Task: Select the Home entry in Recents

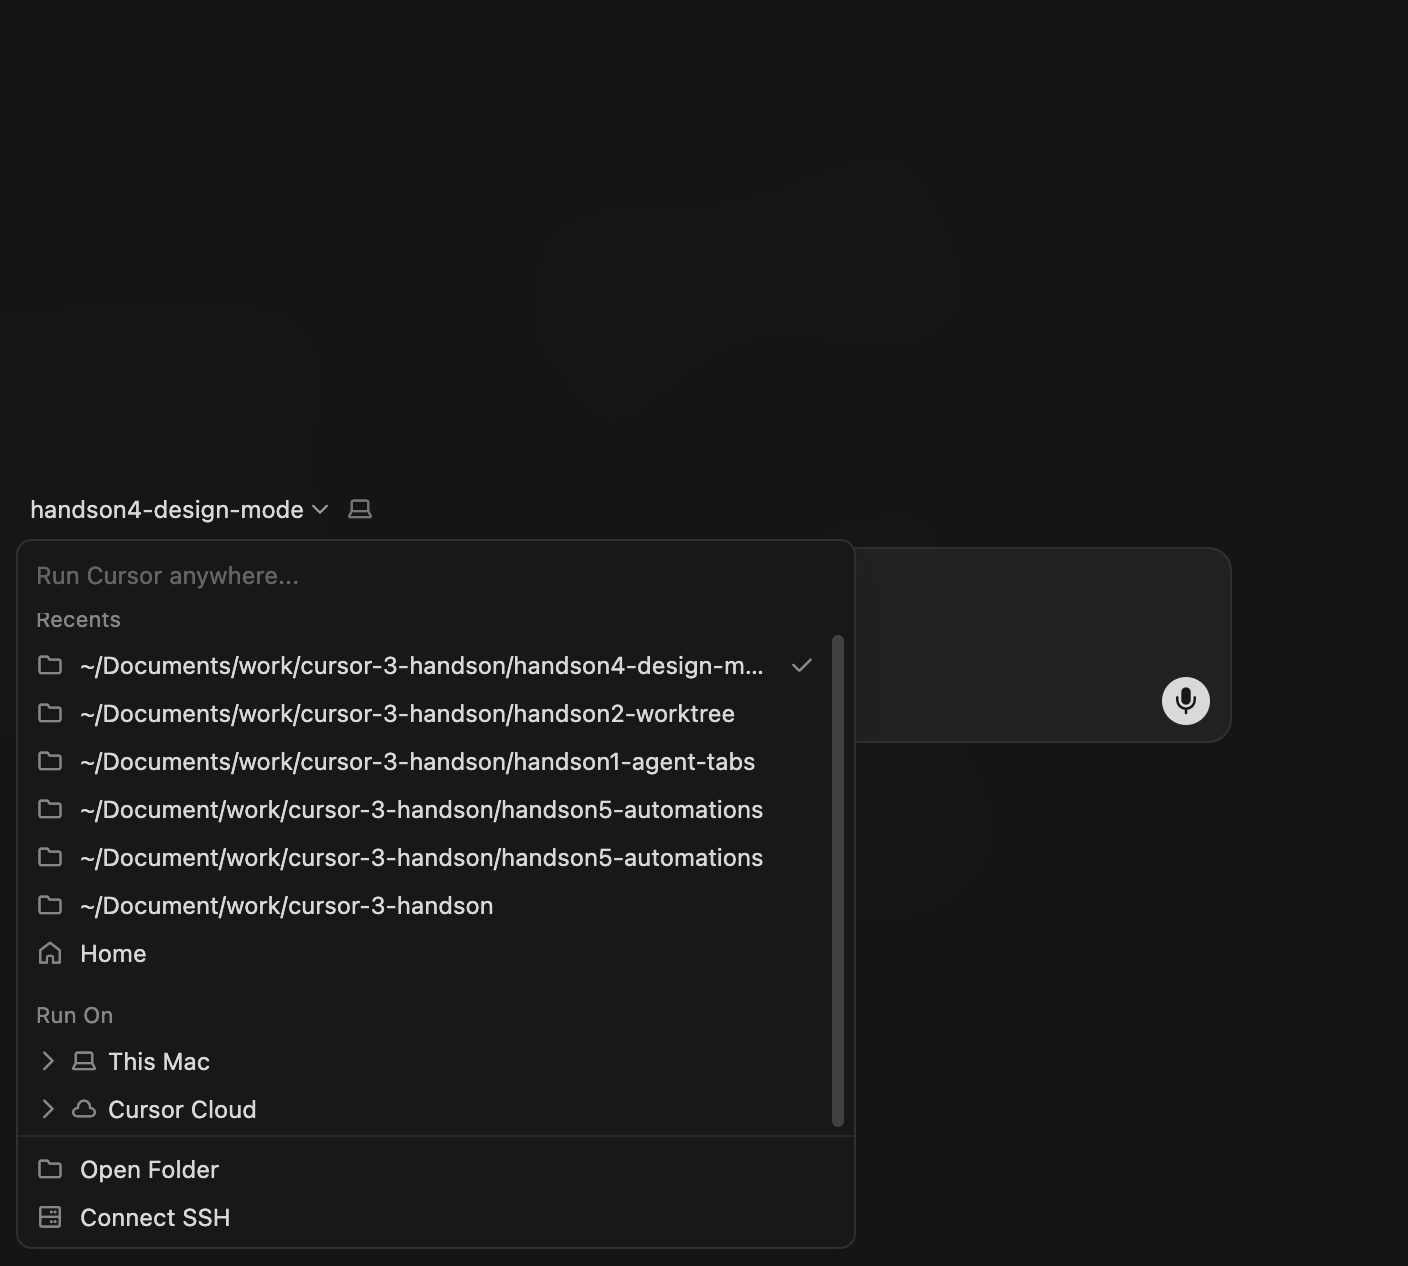Action: click(x=112, y=953)
